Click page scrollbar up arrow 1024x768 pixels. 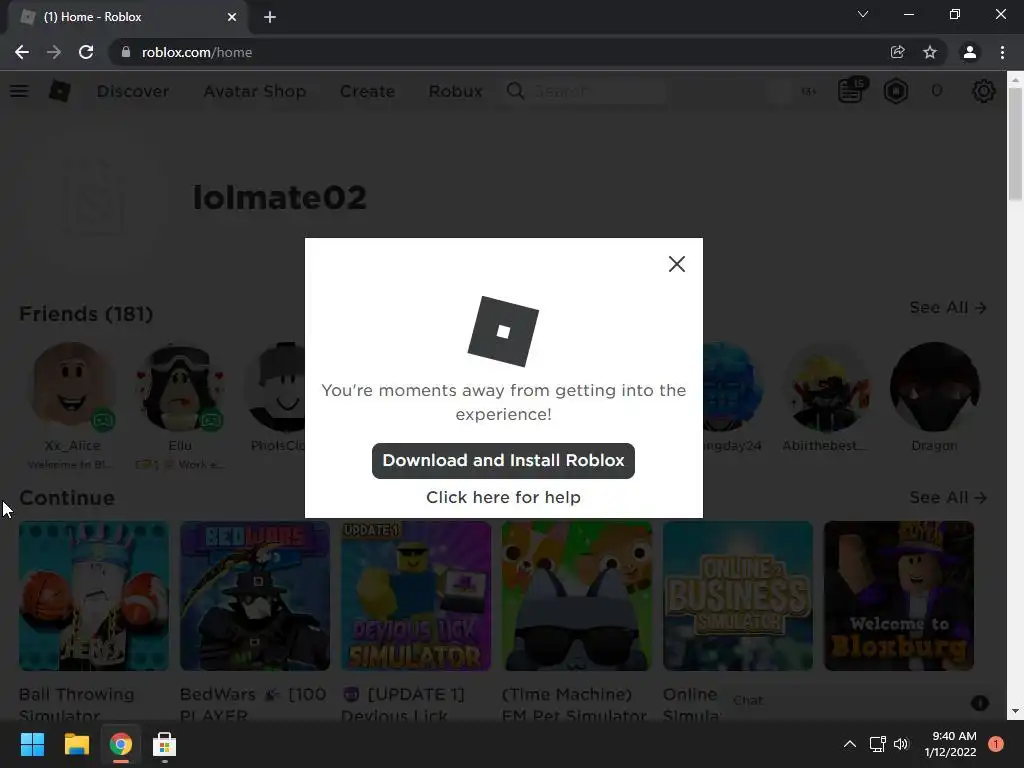point(1015,80)
